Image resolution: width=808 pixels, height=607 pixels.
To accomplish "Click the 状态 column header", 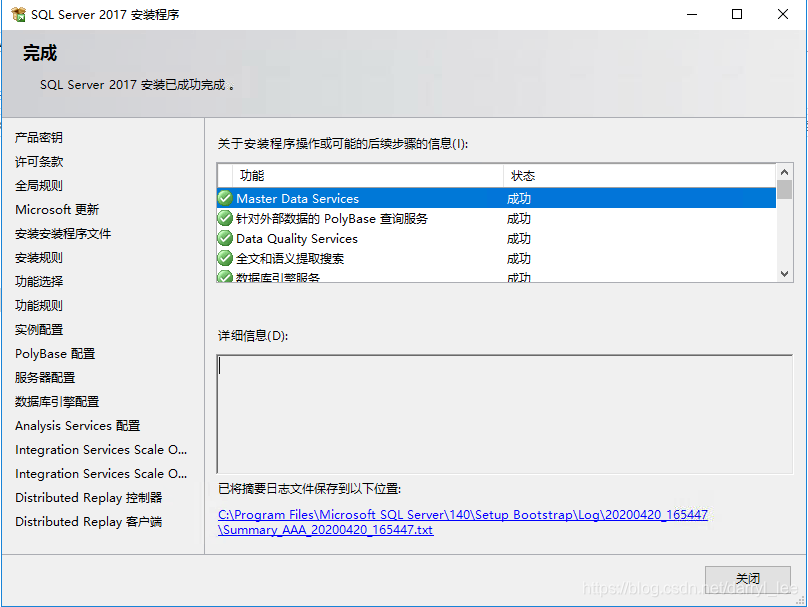I will pyautogui.click(x=639, y=176).
